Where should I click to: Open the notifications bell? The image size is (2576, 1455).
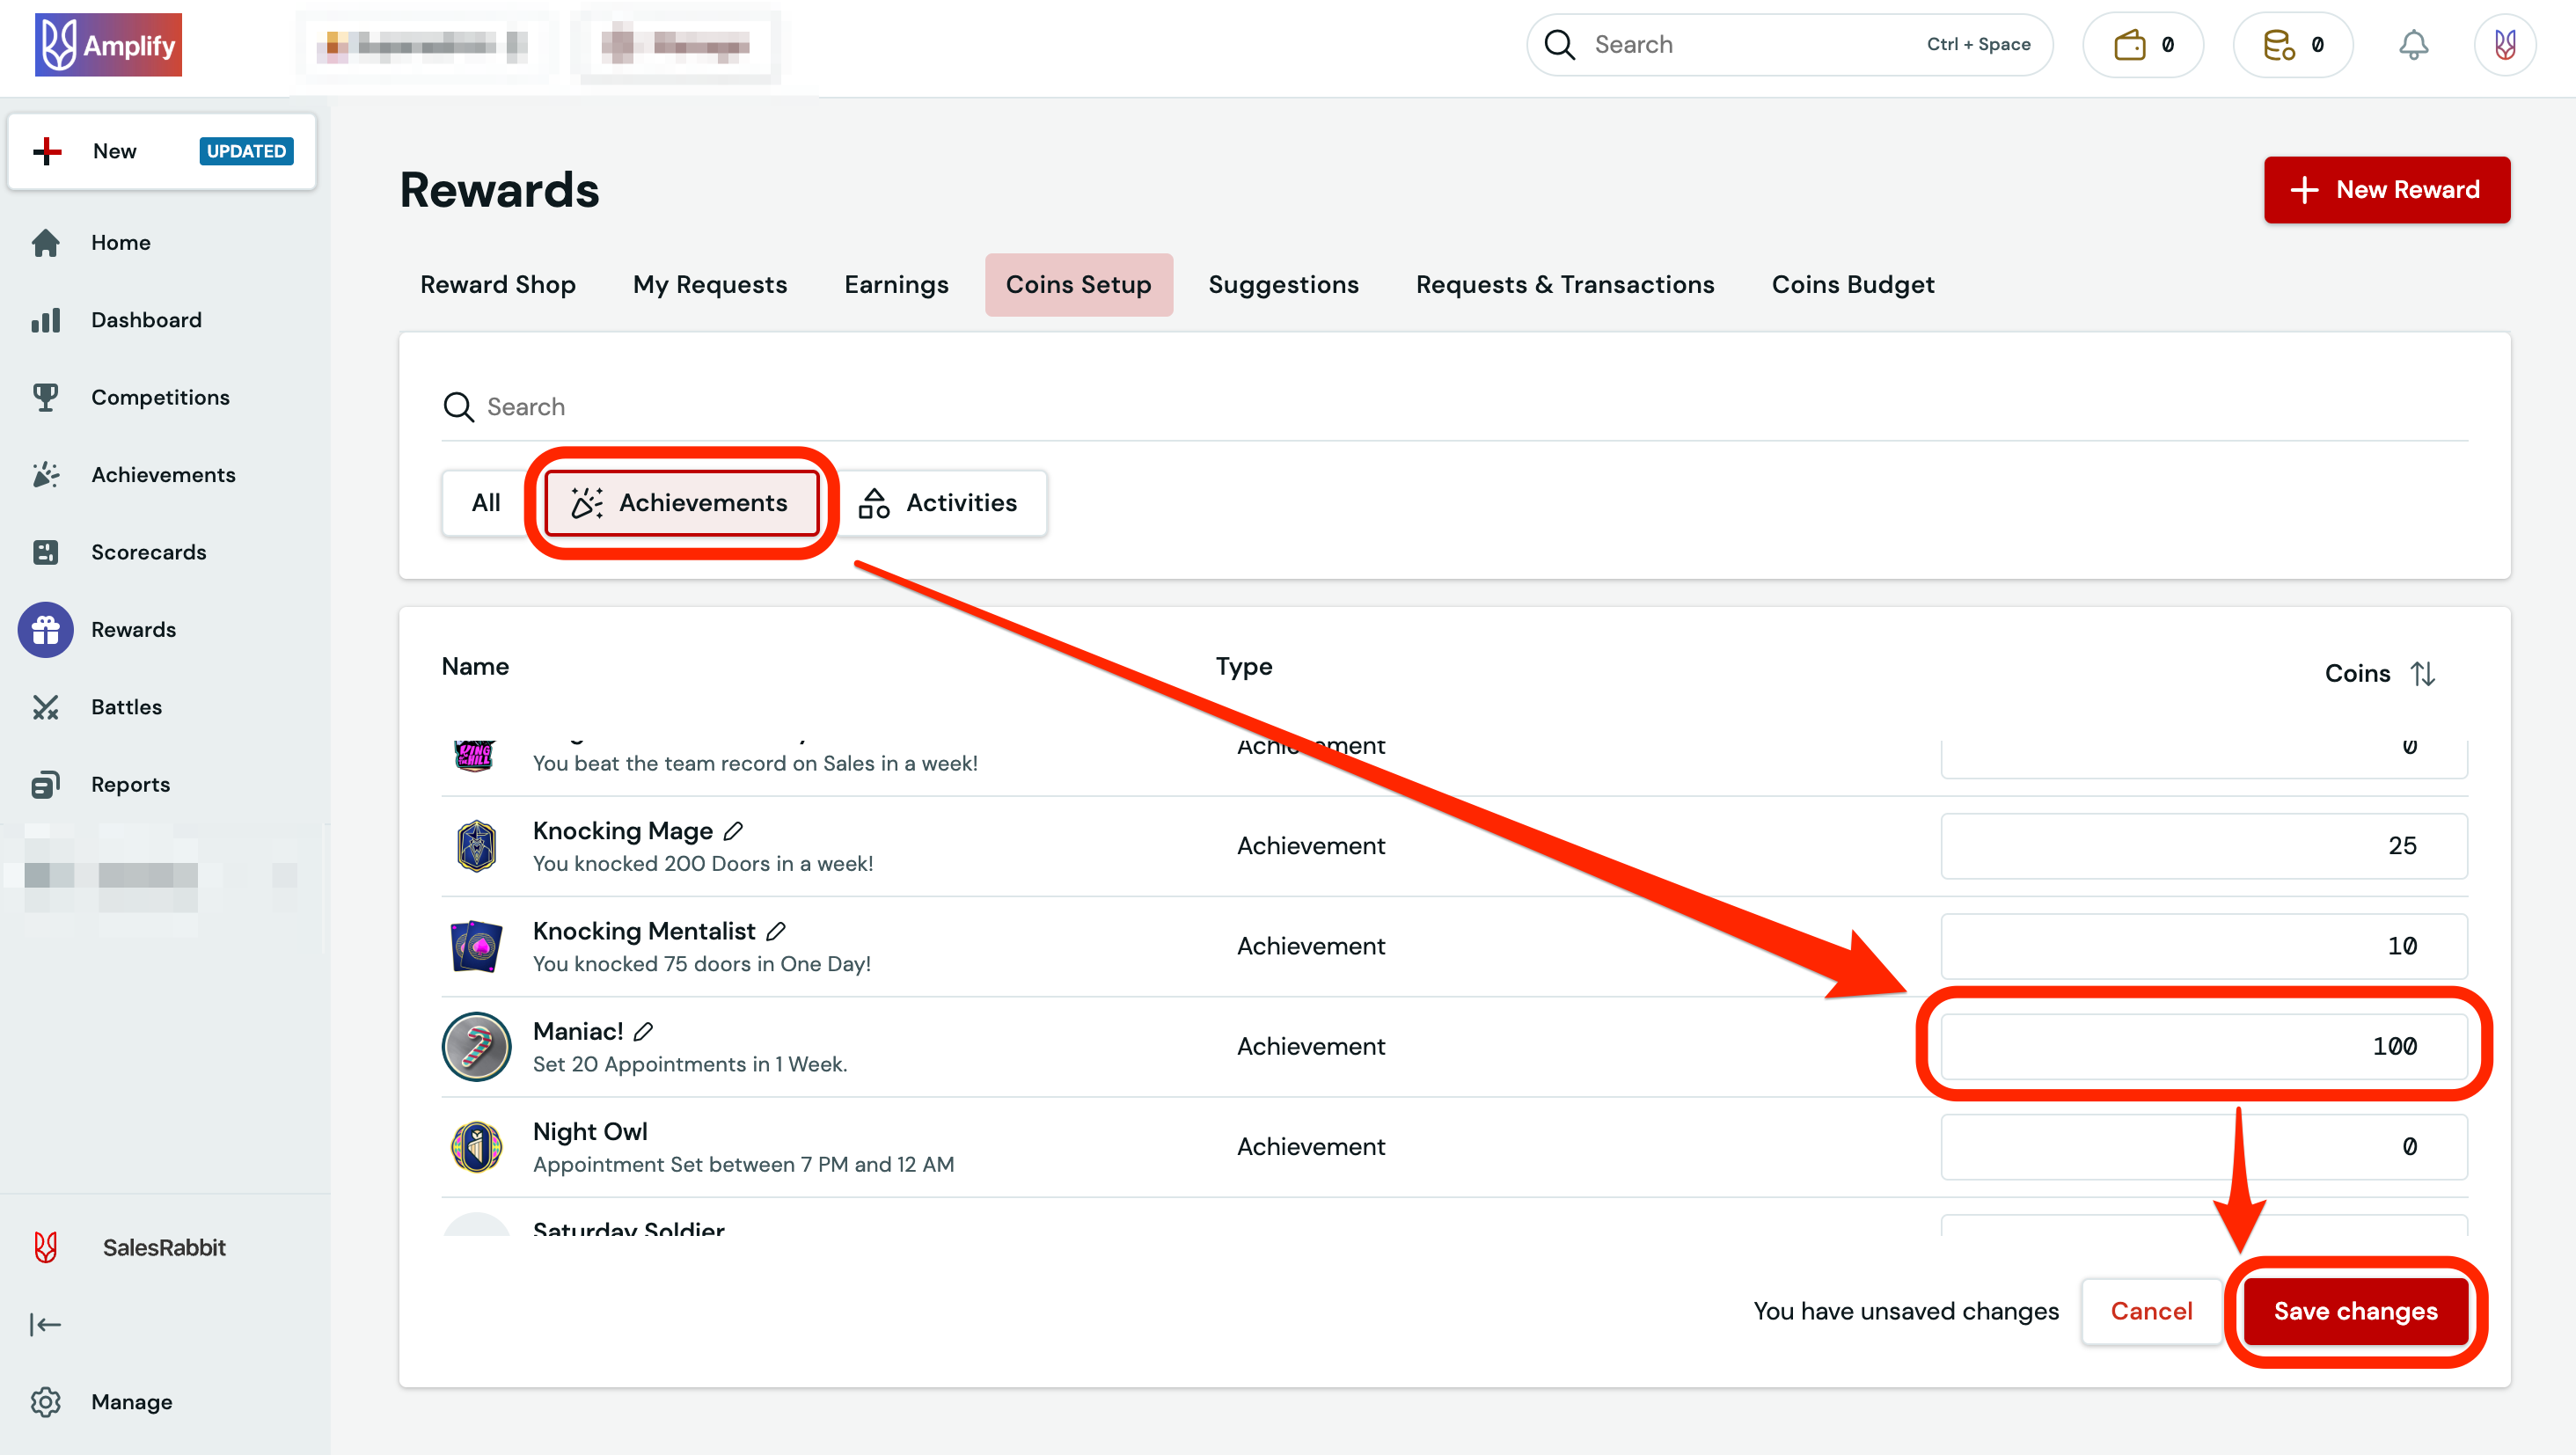pos(2414,44)
